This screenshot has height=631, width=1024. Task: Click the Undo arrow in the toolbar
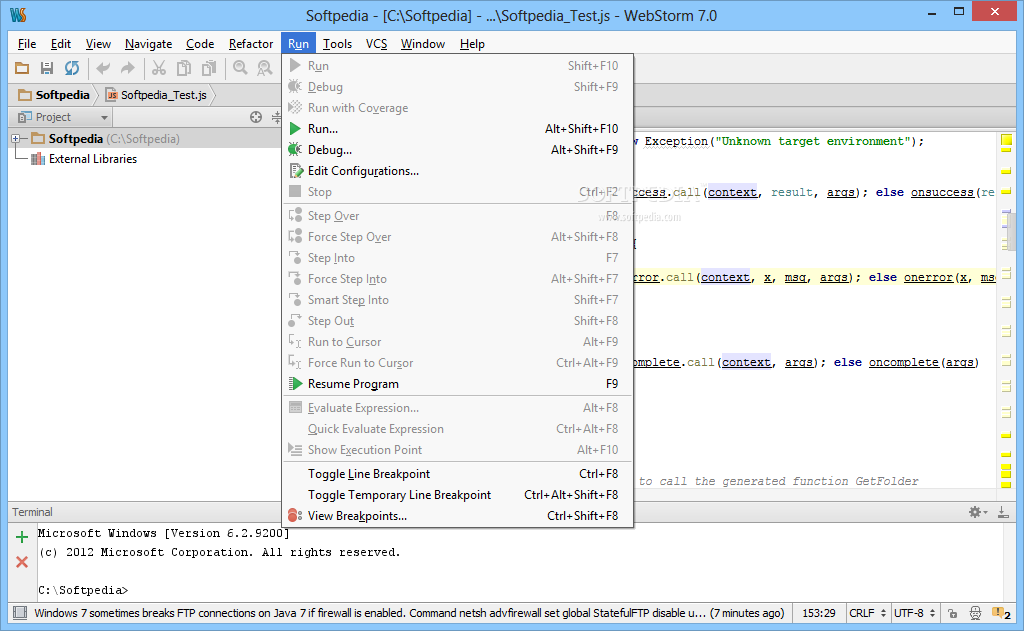[103, 68]
